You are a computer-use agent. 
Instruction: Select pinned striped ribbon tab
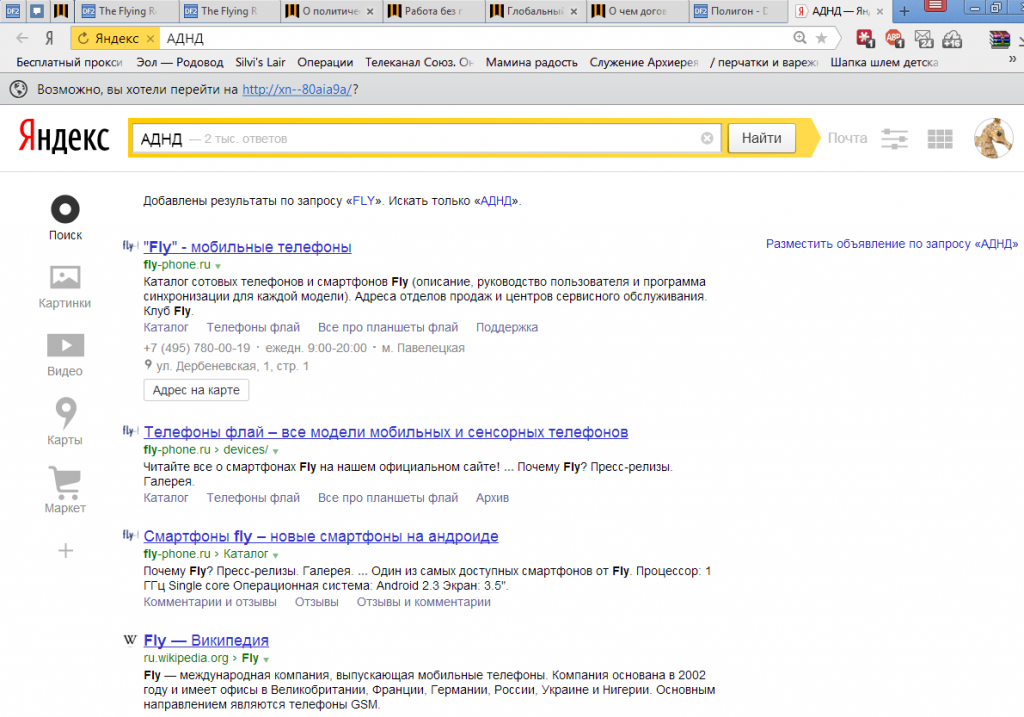(x=61, y=11)
